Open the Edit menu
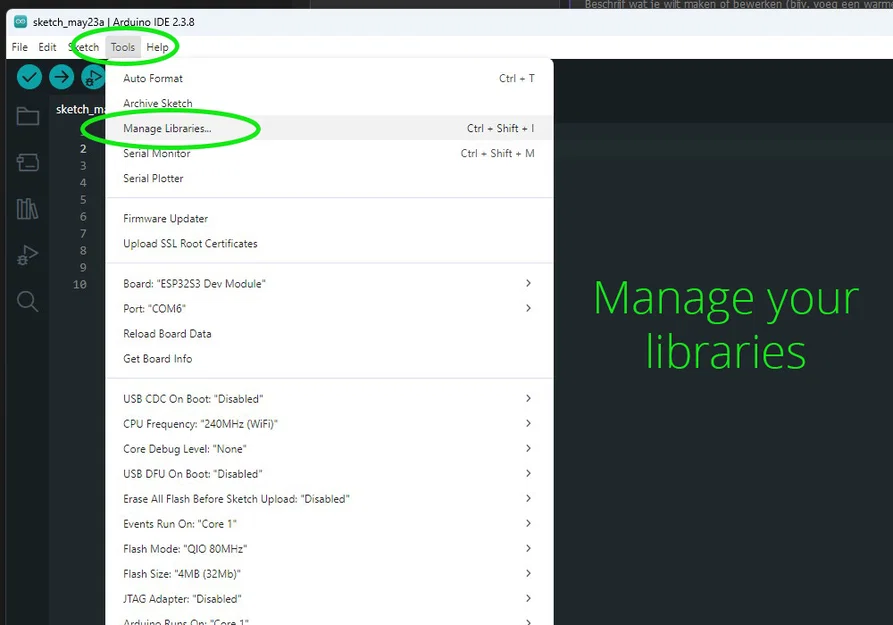This screenshot has width=893, height=625. coord(47,47)
